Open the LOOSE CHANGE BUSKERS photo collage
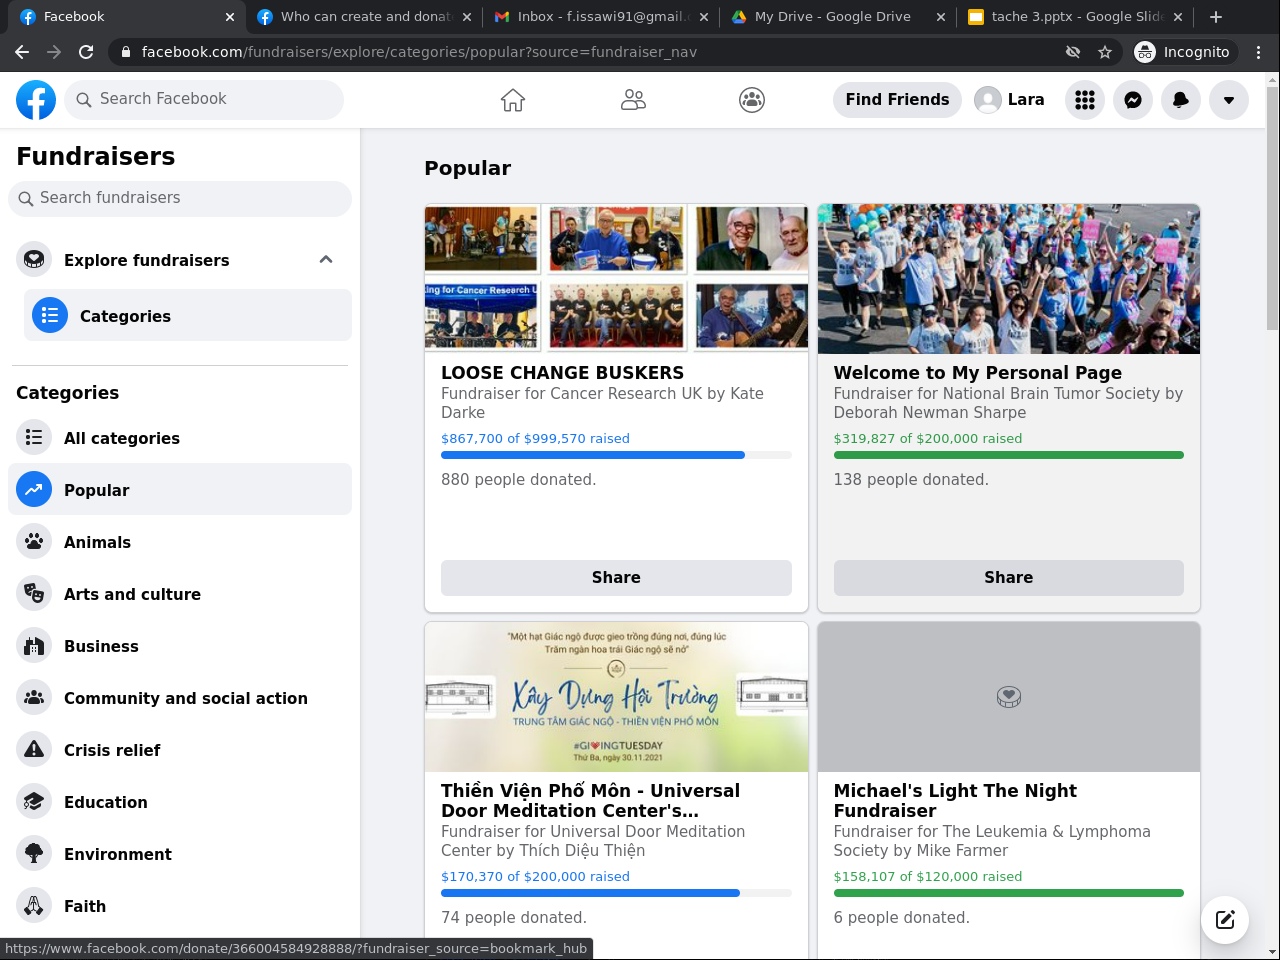This screenshot has width=1280, height=960. click(616, 279)
